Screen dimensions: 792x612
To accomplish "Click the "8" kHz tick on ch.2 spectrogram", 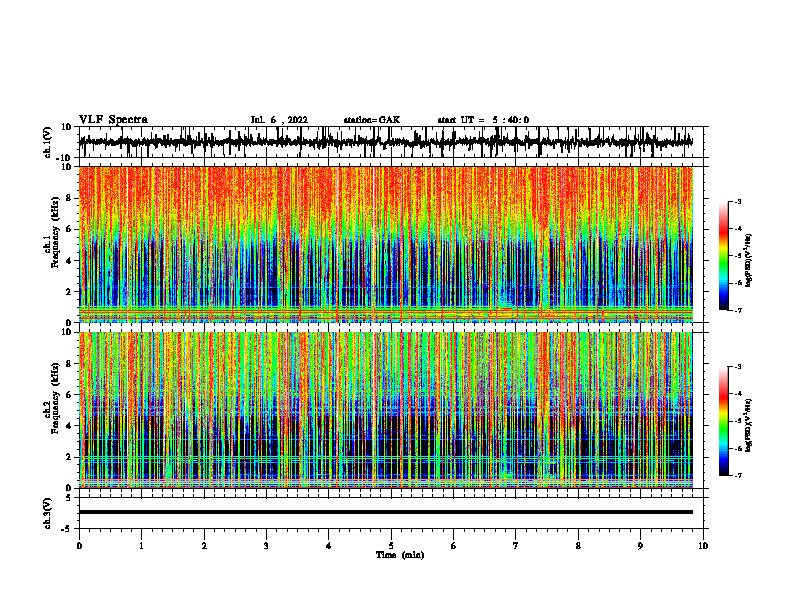I will pos(69,364).
